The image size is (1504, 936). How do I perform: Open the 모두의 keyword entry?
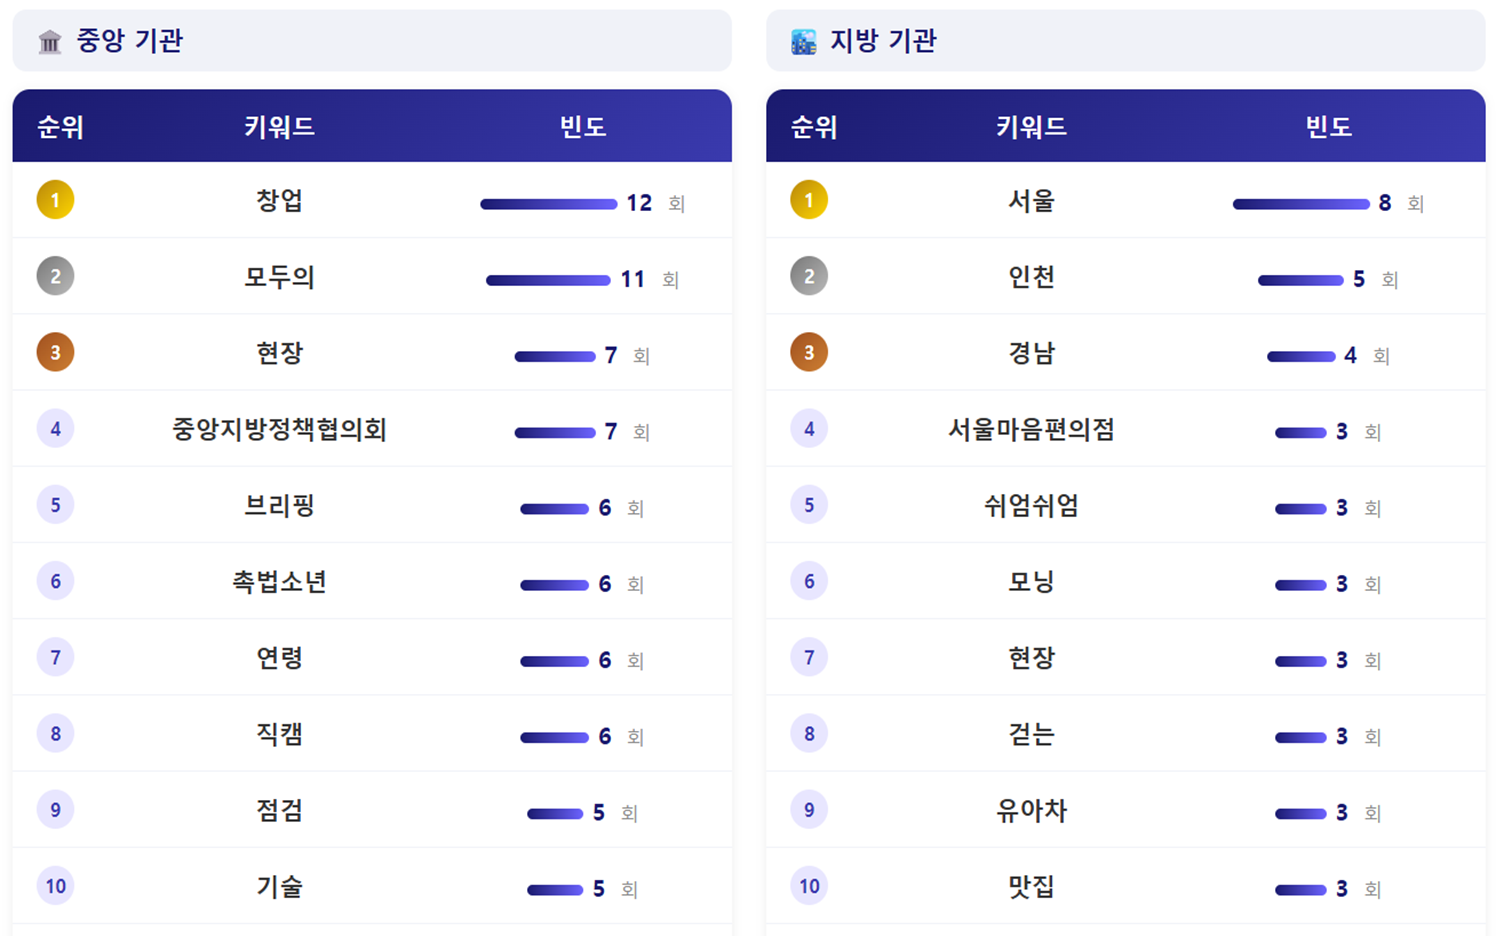pyautogui.click(x=279, y=277)
